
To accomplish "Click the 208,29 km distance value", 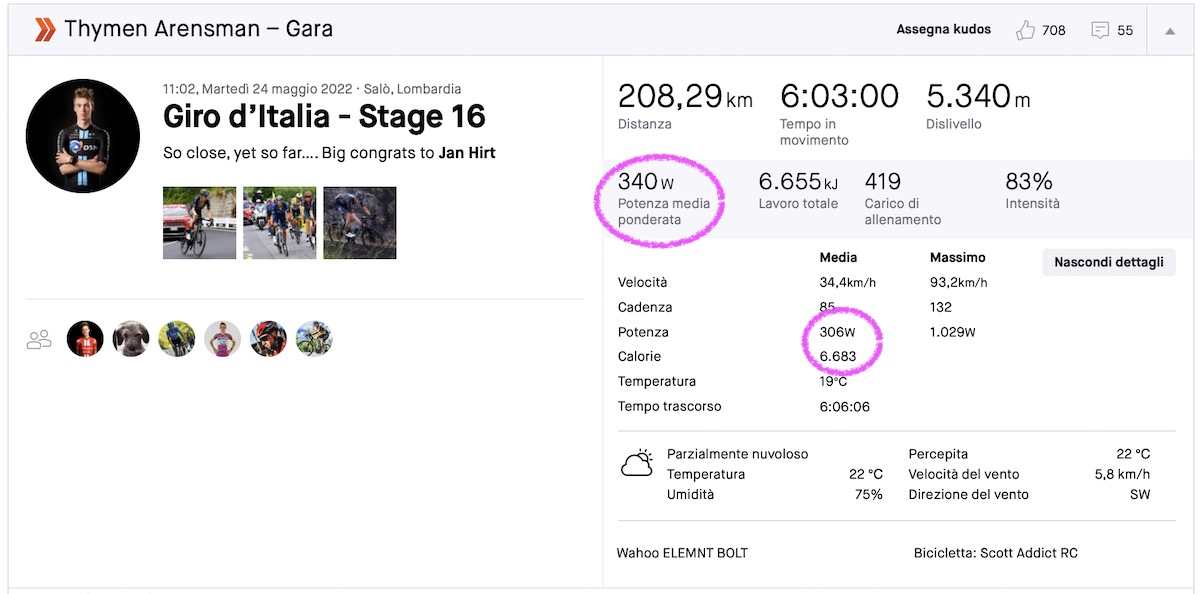I will (685, 97).
